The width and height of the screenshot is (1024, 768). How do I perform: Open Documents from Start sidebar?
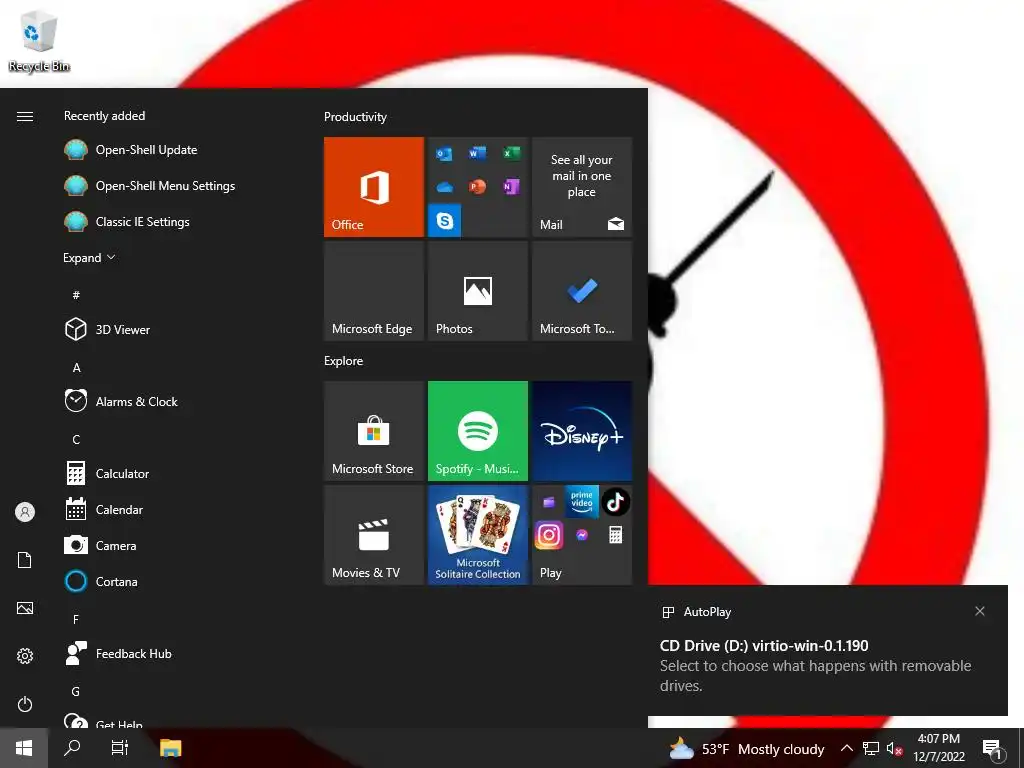pyautogui.click(x=25, y=560)
